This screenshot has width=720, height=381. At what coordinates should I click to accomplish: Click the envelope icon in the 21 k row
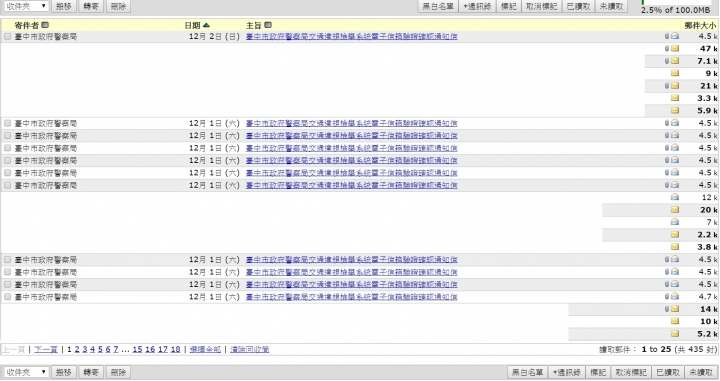pyautogui.click(x=675, y=85)
